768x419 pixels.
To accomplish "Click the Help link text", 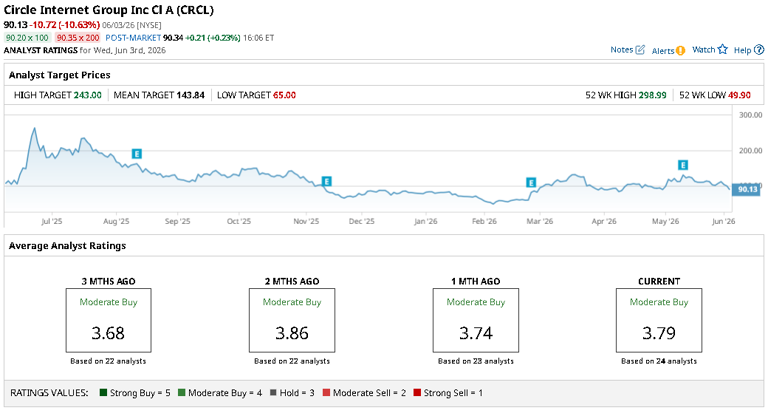I will click(742, 50).
